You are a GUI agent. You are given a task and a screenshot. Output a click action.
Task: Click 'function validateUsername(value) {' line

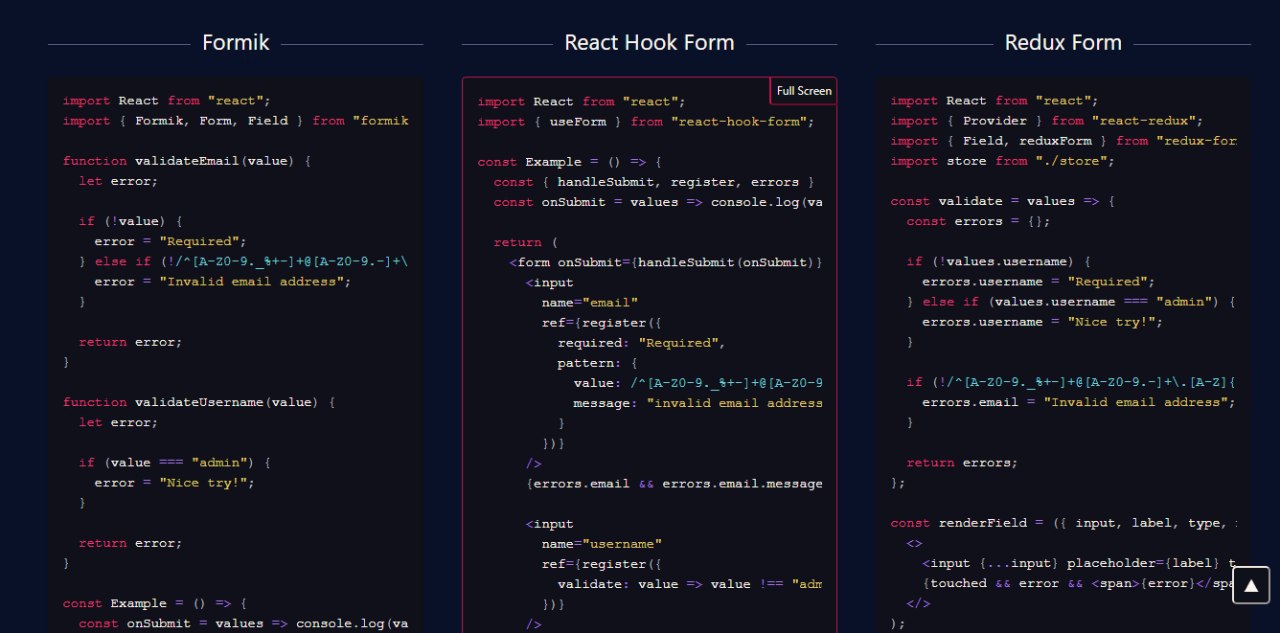click(x=200, y=402)
